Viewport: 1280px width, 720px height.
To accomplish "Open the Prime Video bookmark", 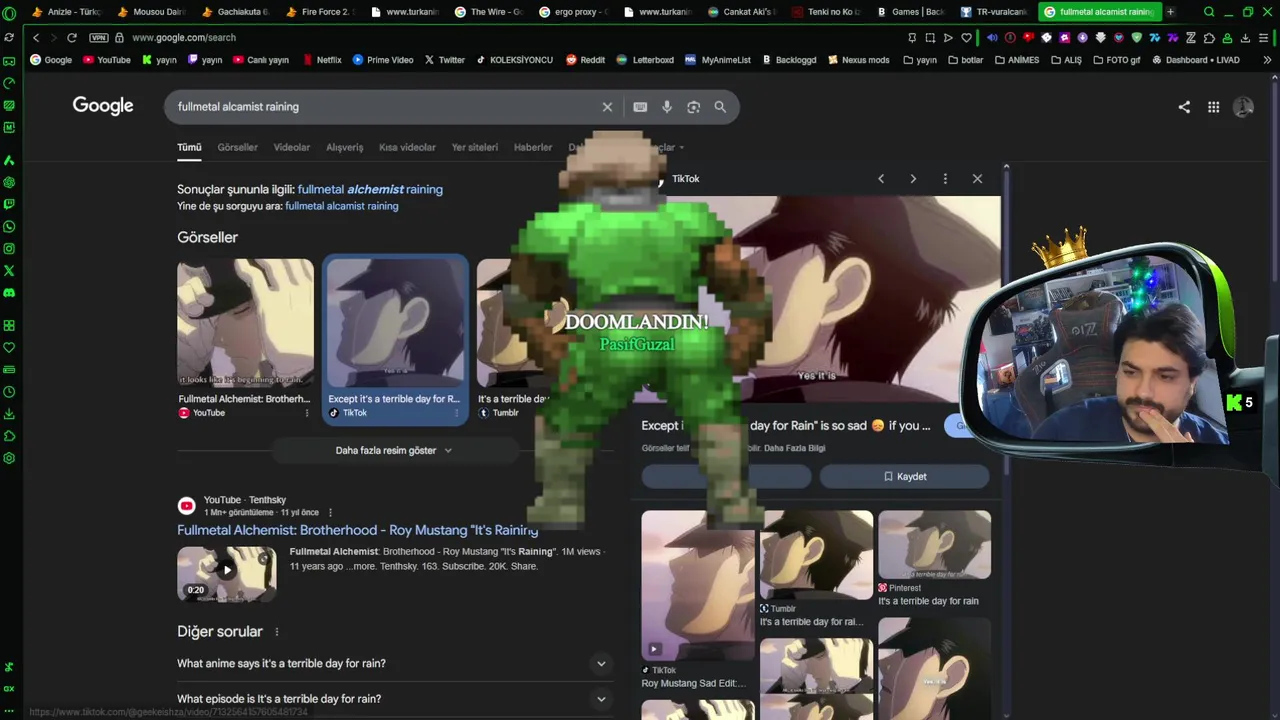I will [383, 60].
